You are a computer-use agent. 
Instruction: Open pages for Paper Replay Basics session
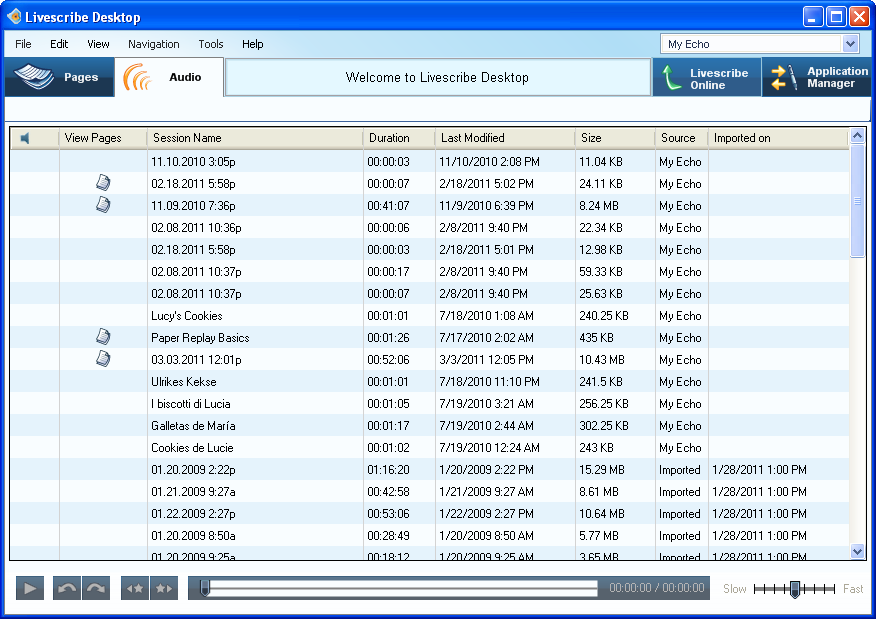tap(103, 337)
